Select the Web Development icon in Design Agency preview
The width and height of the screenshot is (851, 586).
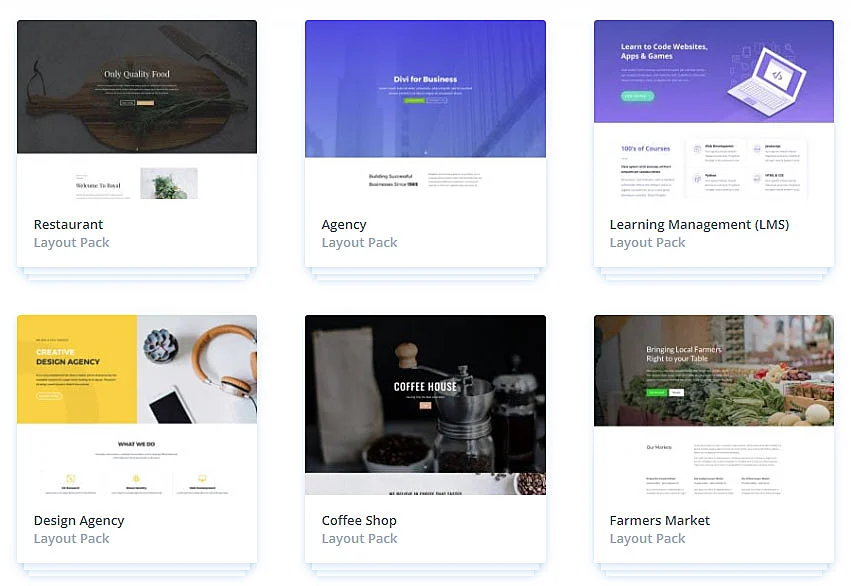(201, 476)
